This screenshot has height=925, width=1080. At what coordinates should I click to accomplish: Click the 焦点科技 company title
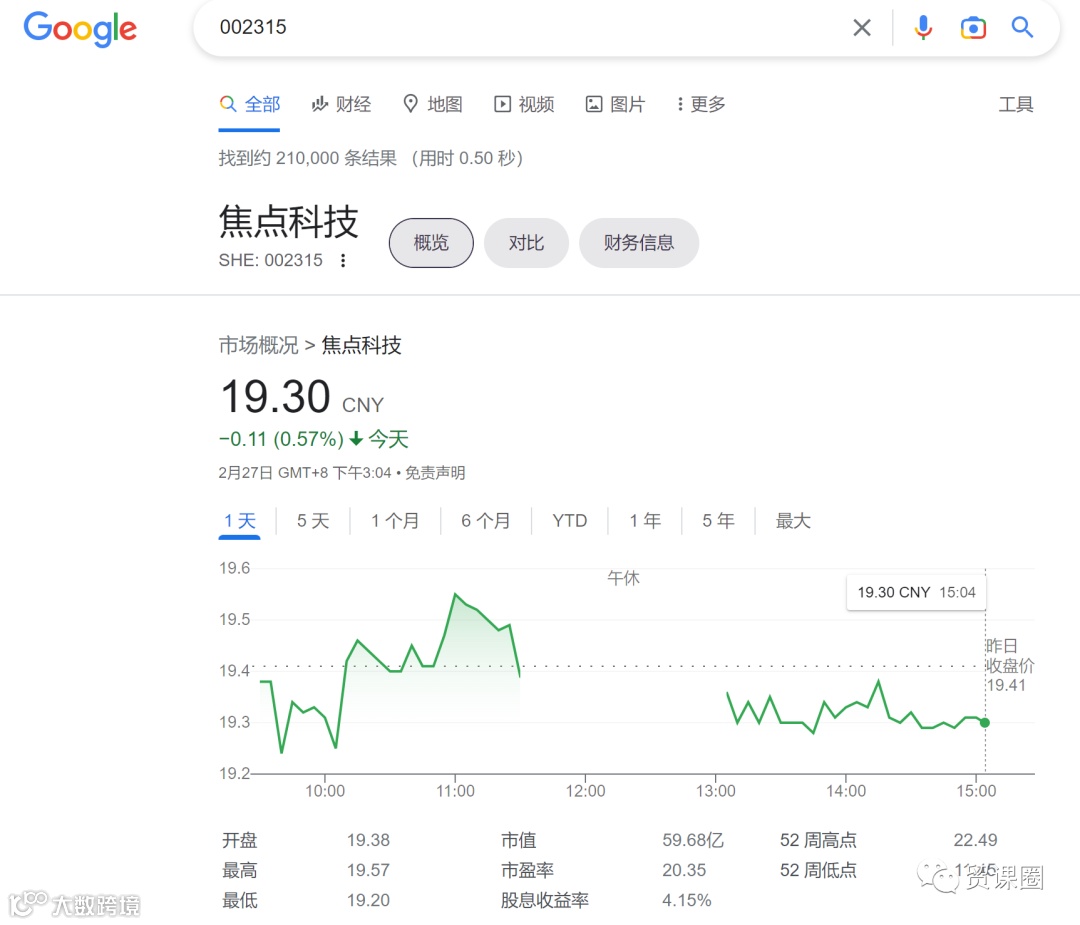289,222
